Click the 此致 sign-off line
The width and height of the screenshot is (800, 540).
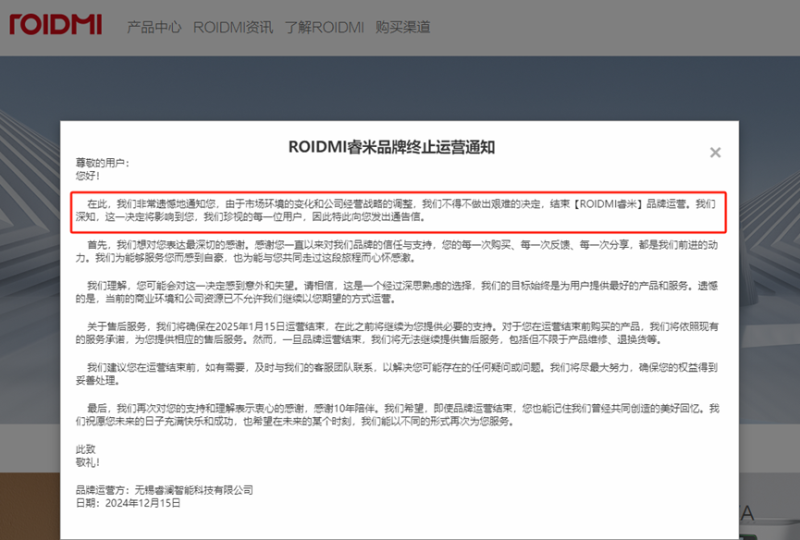tap(86, 449)
